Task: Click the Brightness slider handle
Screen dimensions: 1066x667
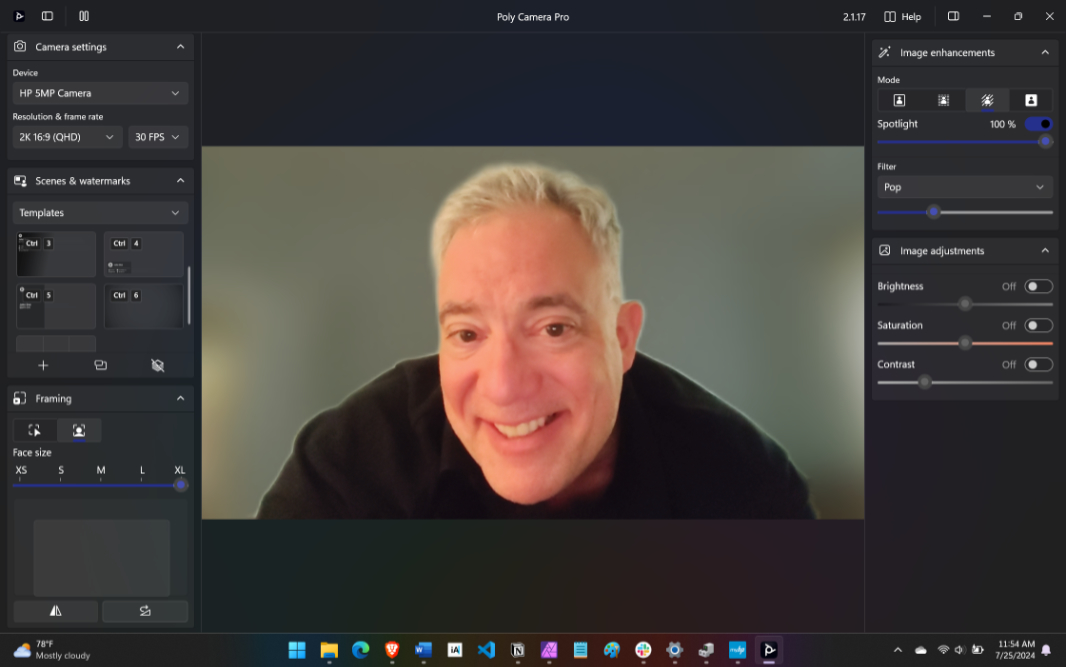Action: pos(965,304)
